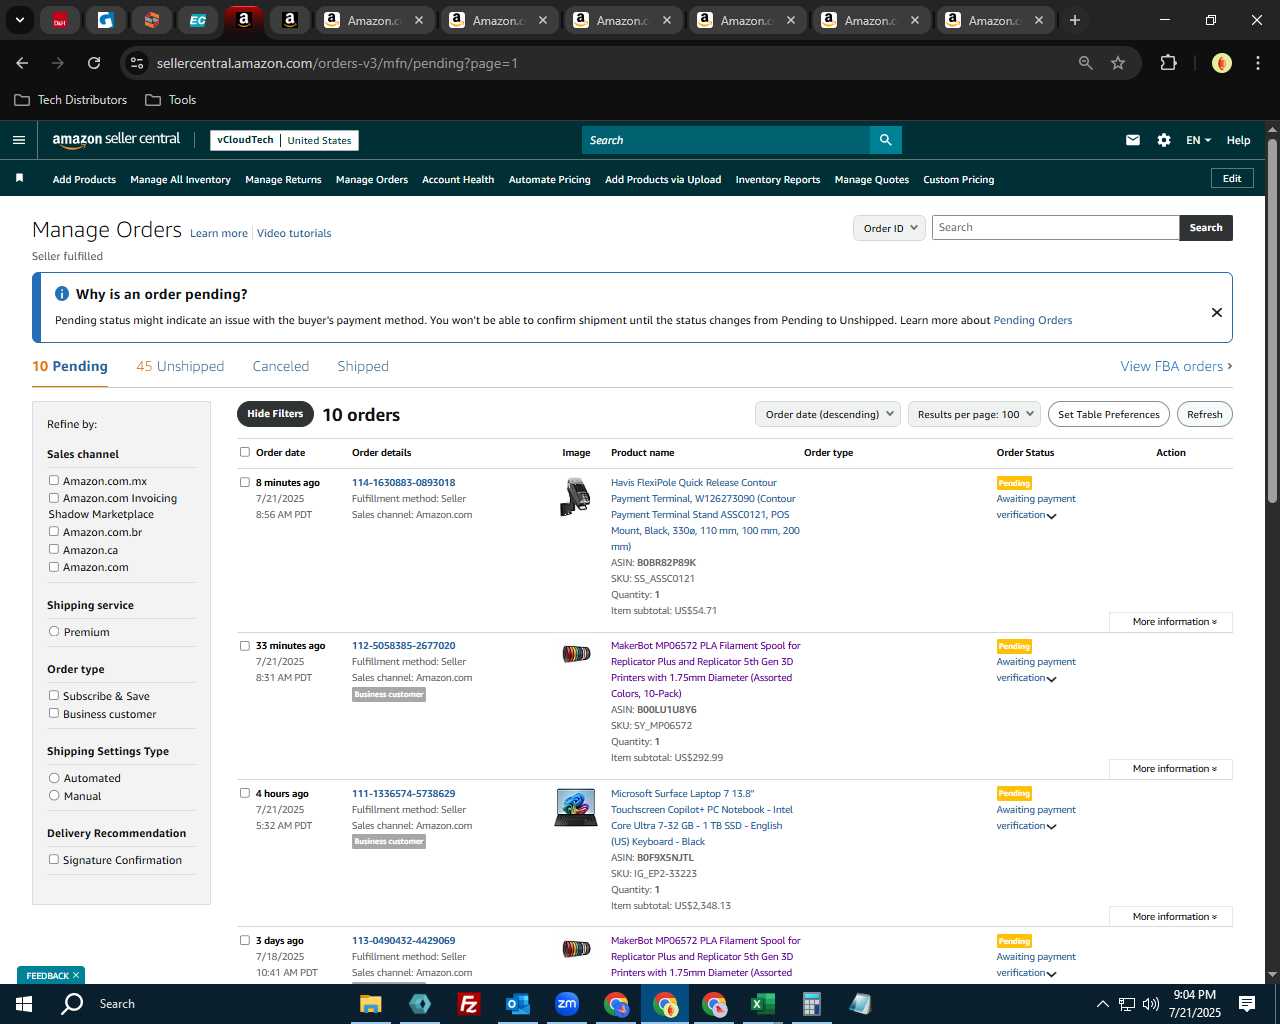This screenshot has width=1280, height=1024.
Task: Open the Order date (descending) sort dropdown
Action: [828, 414]
